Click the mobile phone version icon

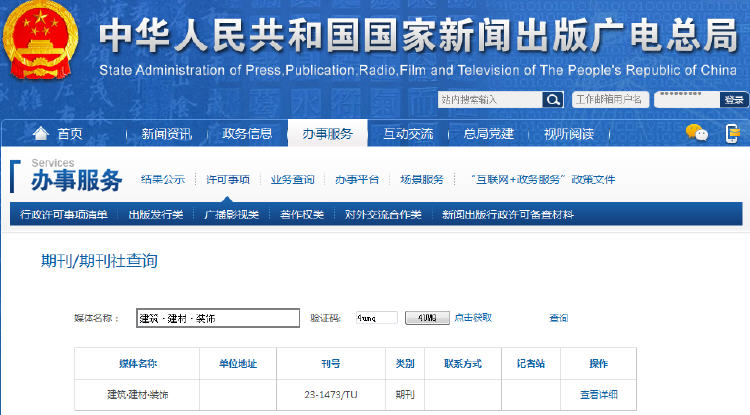733,133
